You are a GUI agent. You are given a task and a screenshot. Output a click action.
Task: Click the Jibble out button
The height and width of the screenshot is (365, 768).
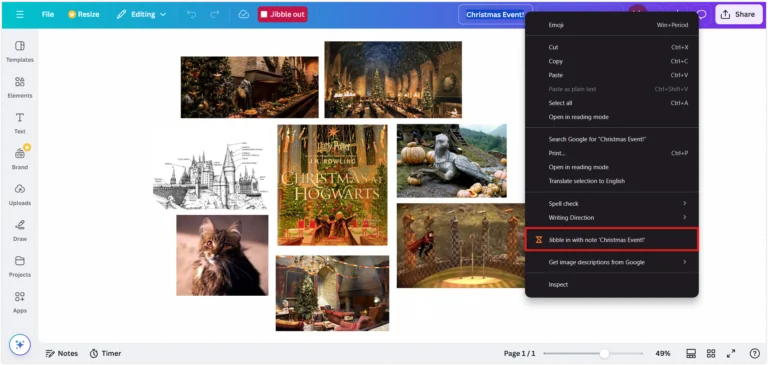tap(283, 14)
